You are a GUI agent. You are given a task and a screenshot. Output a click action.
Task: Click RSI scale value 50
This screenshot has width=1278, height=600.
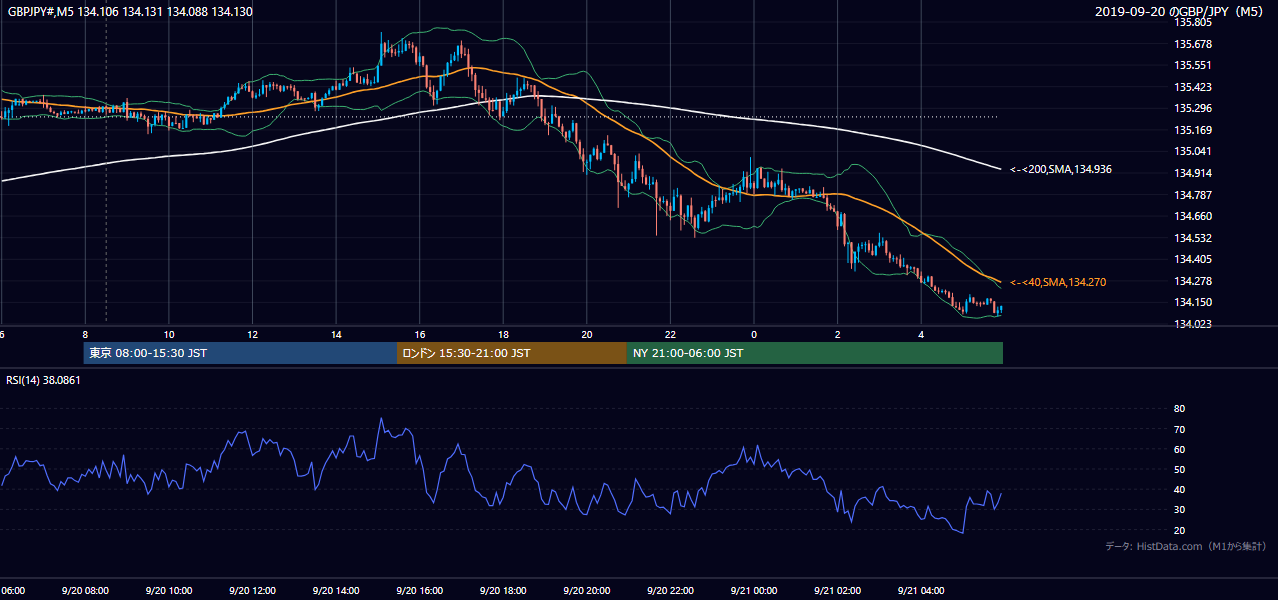[1179, 469]
